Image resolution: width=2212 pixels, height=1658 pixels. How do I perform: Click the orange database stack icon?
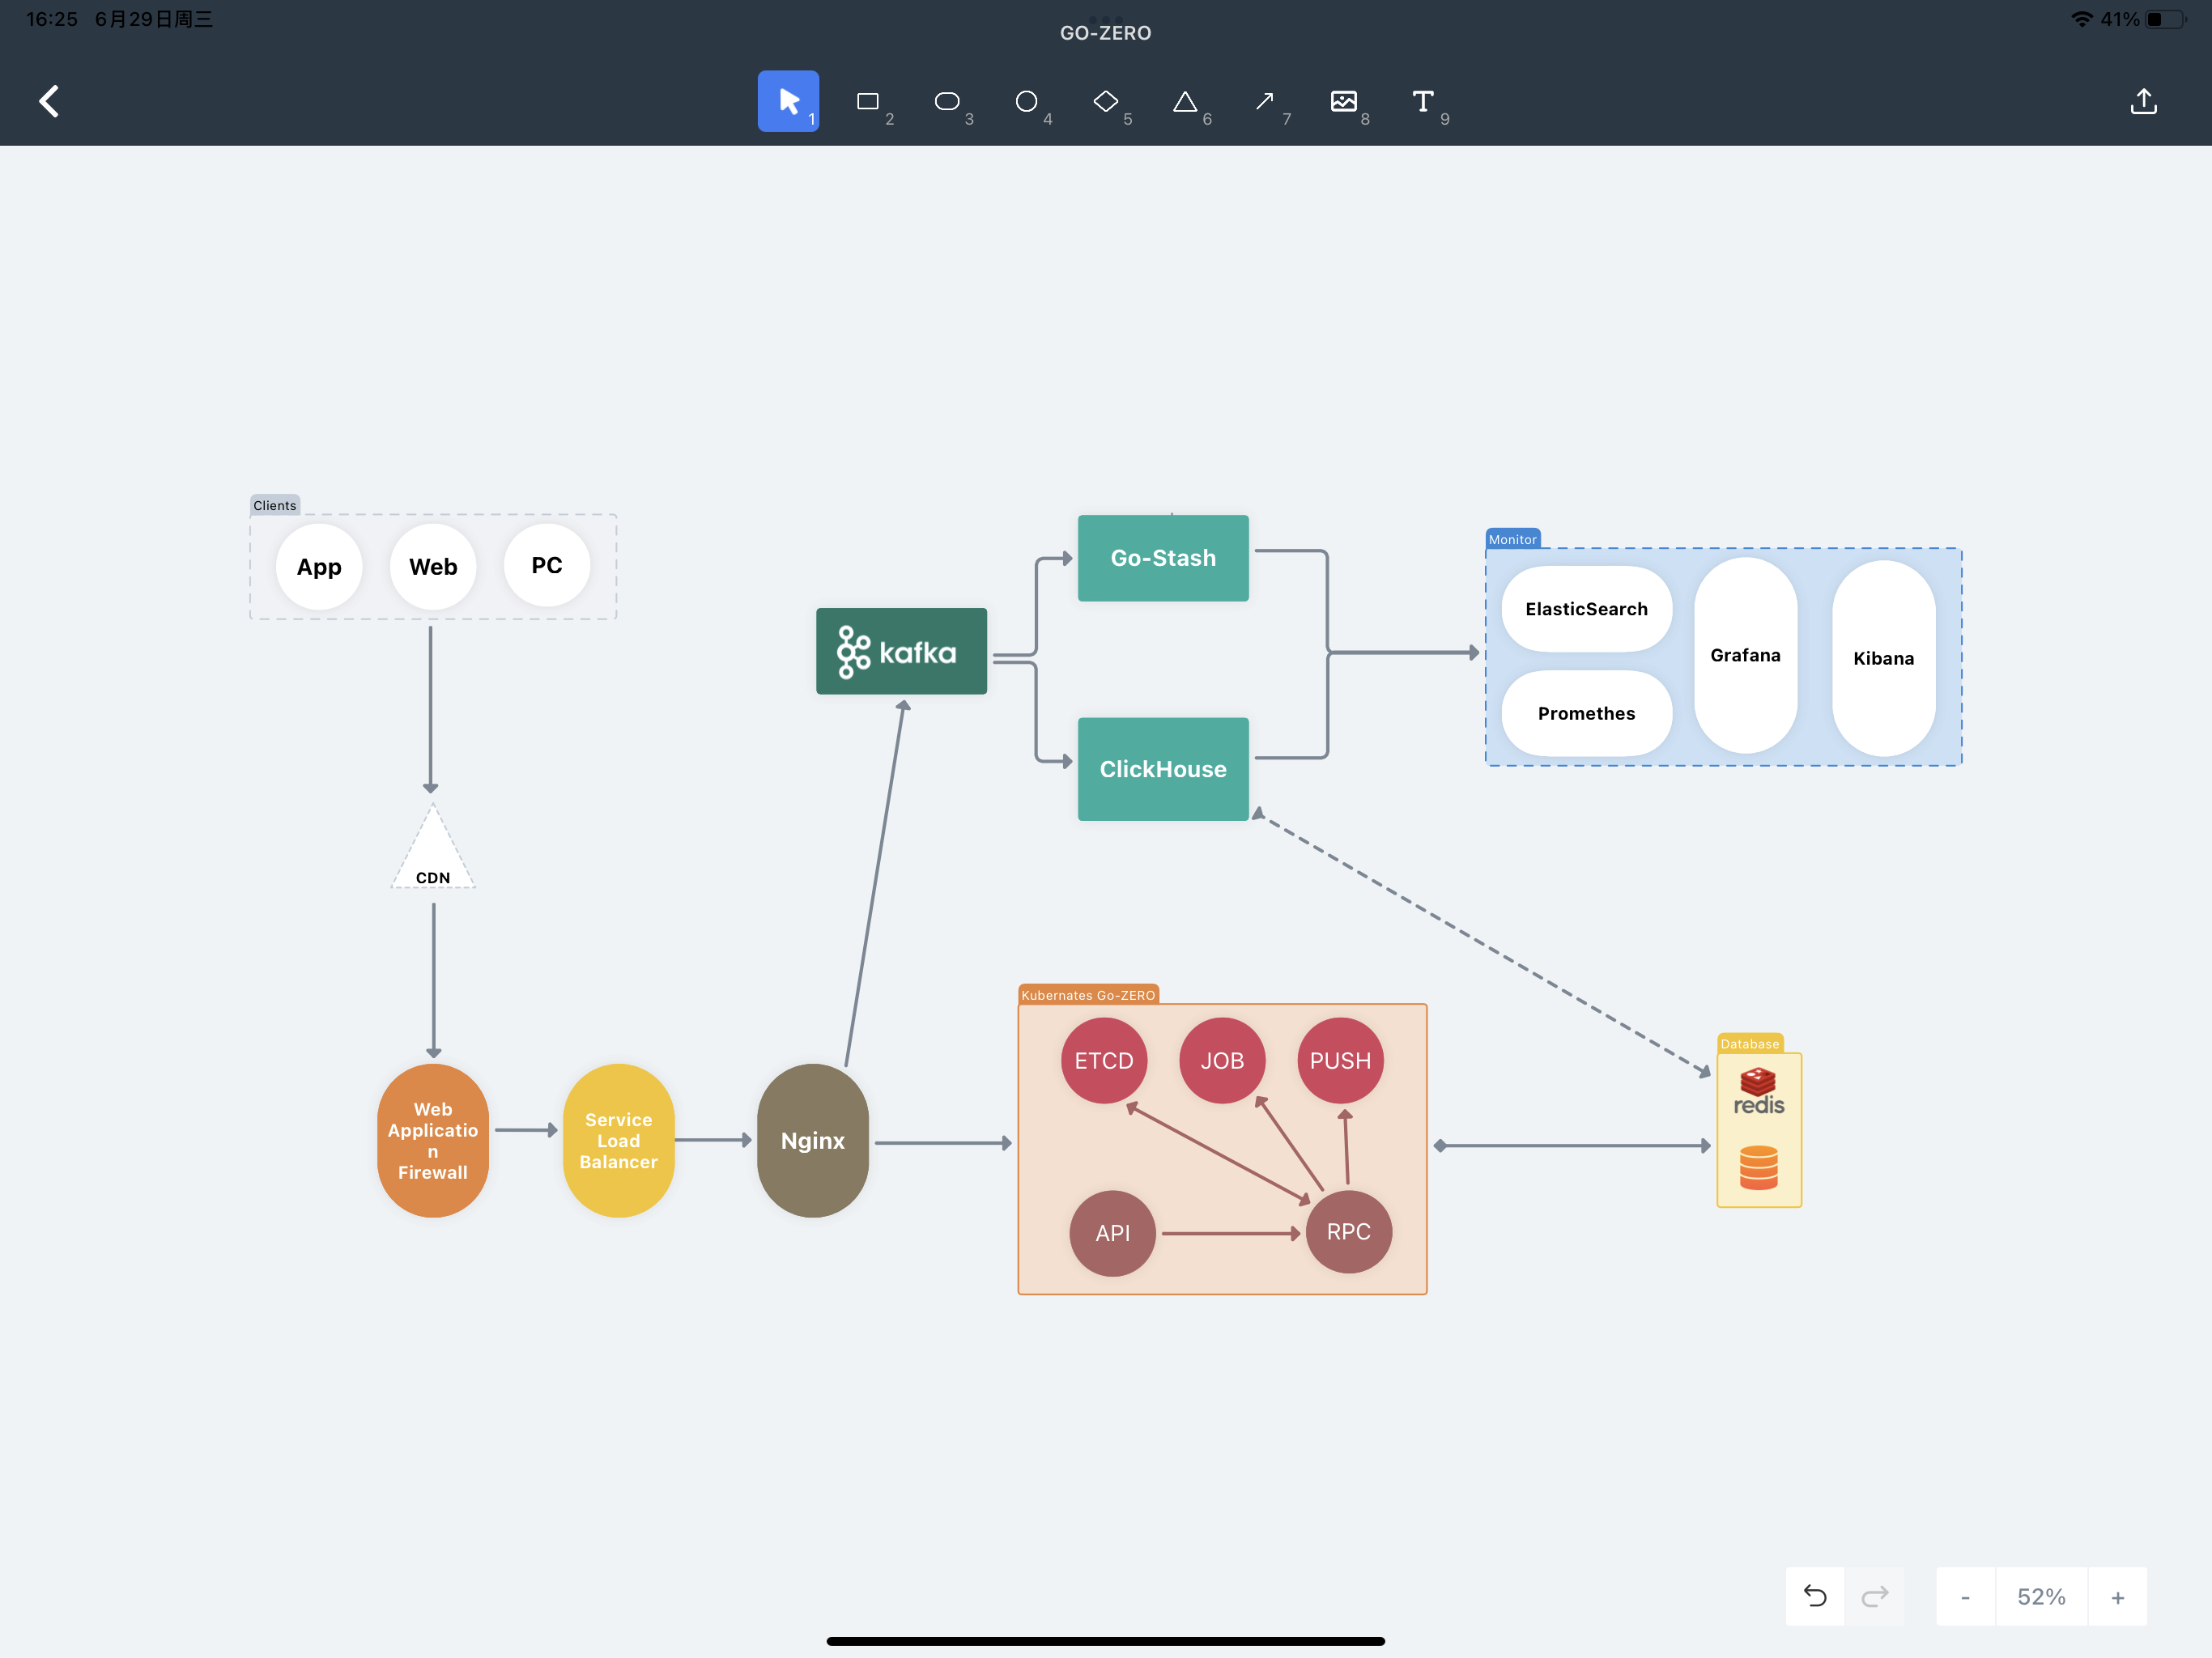pyautogui.click(x=1759, y=1168)
